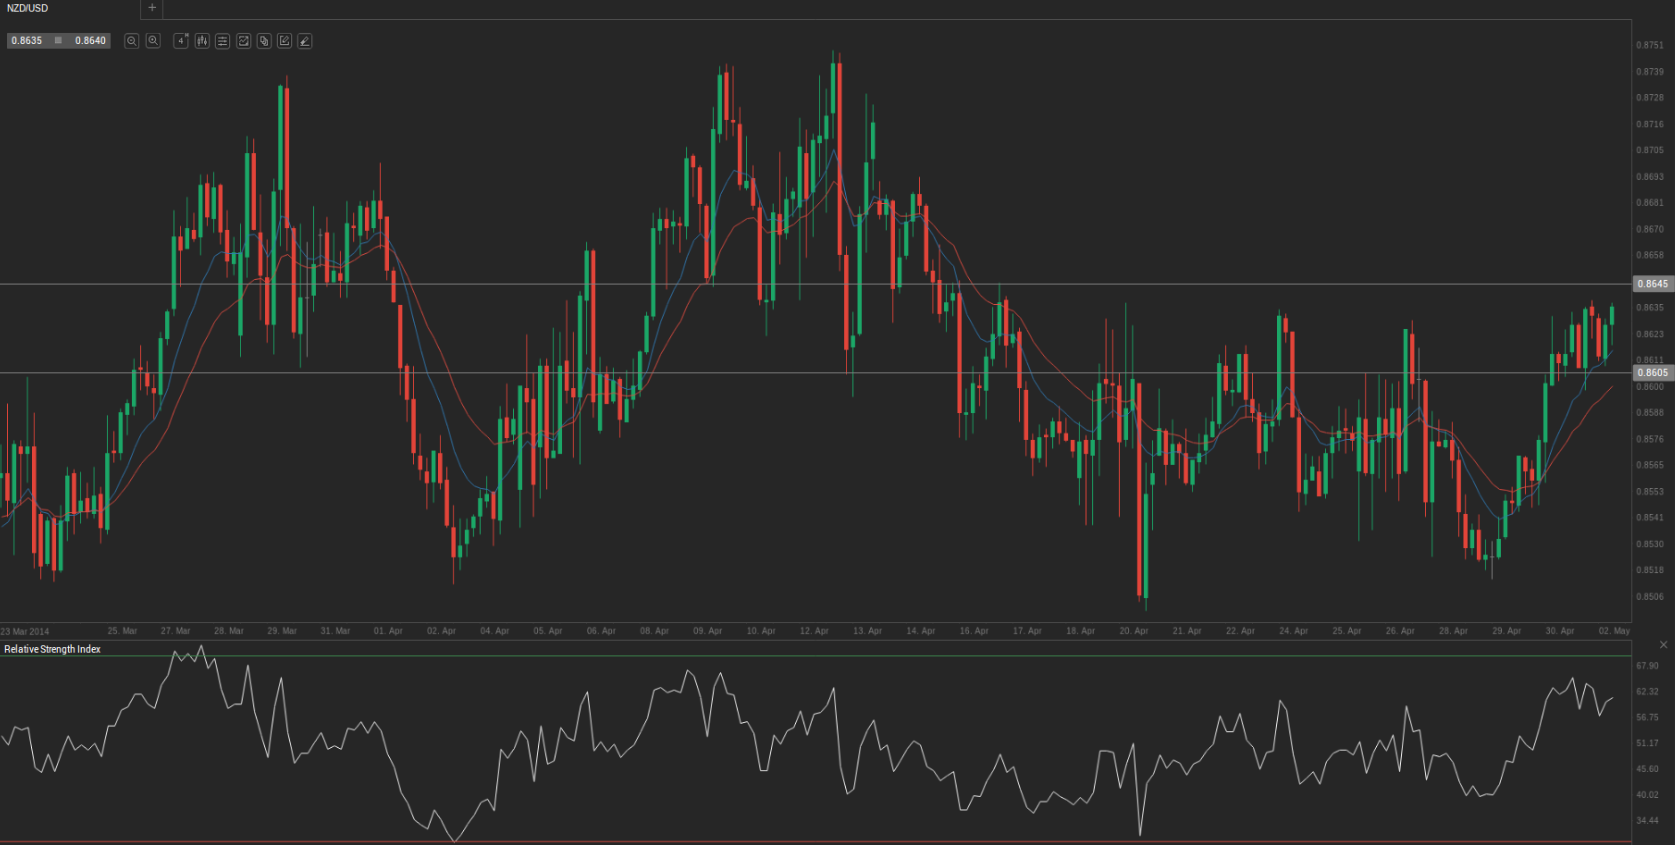Open the indicators chart icon

243,41
